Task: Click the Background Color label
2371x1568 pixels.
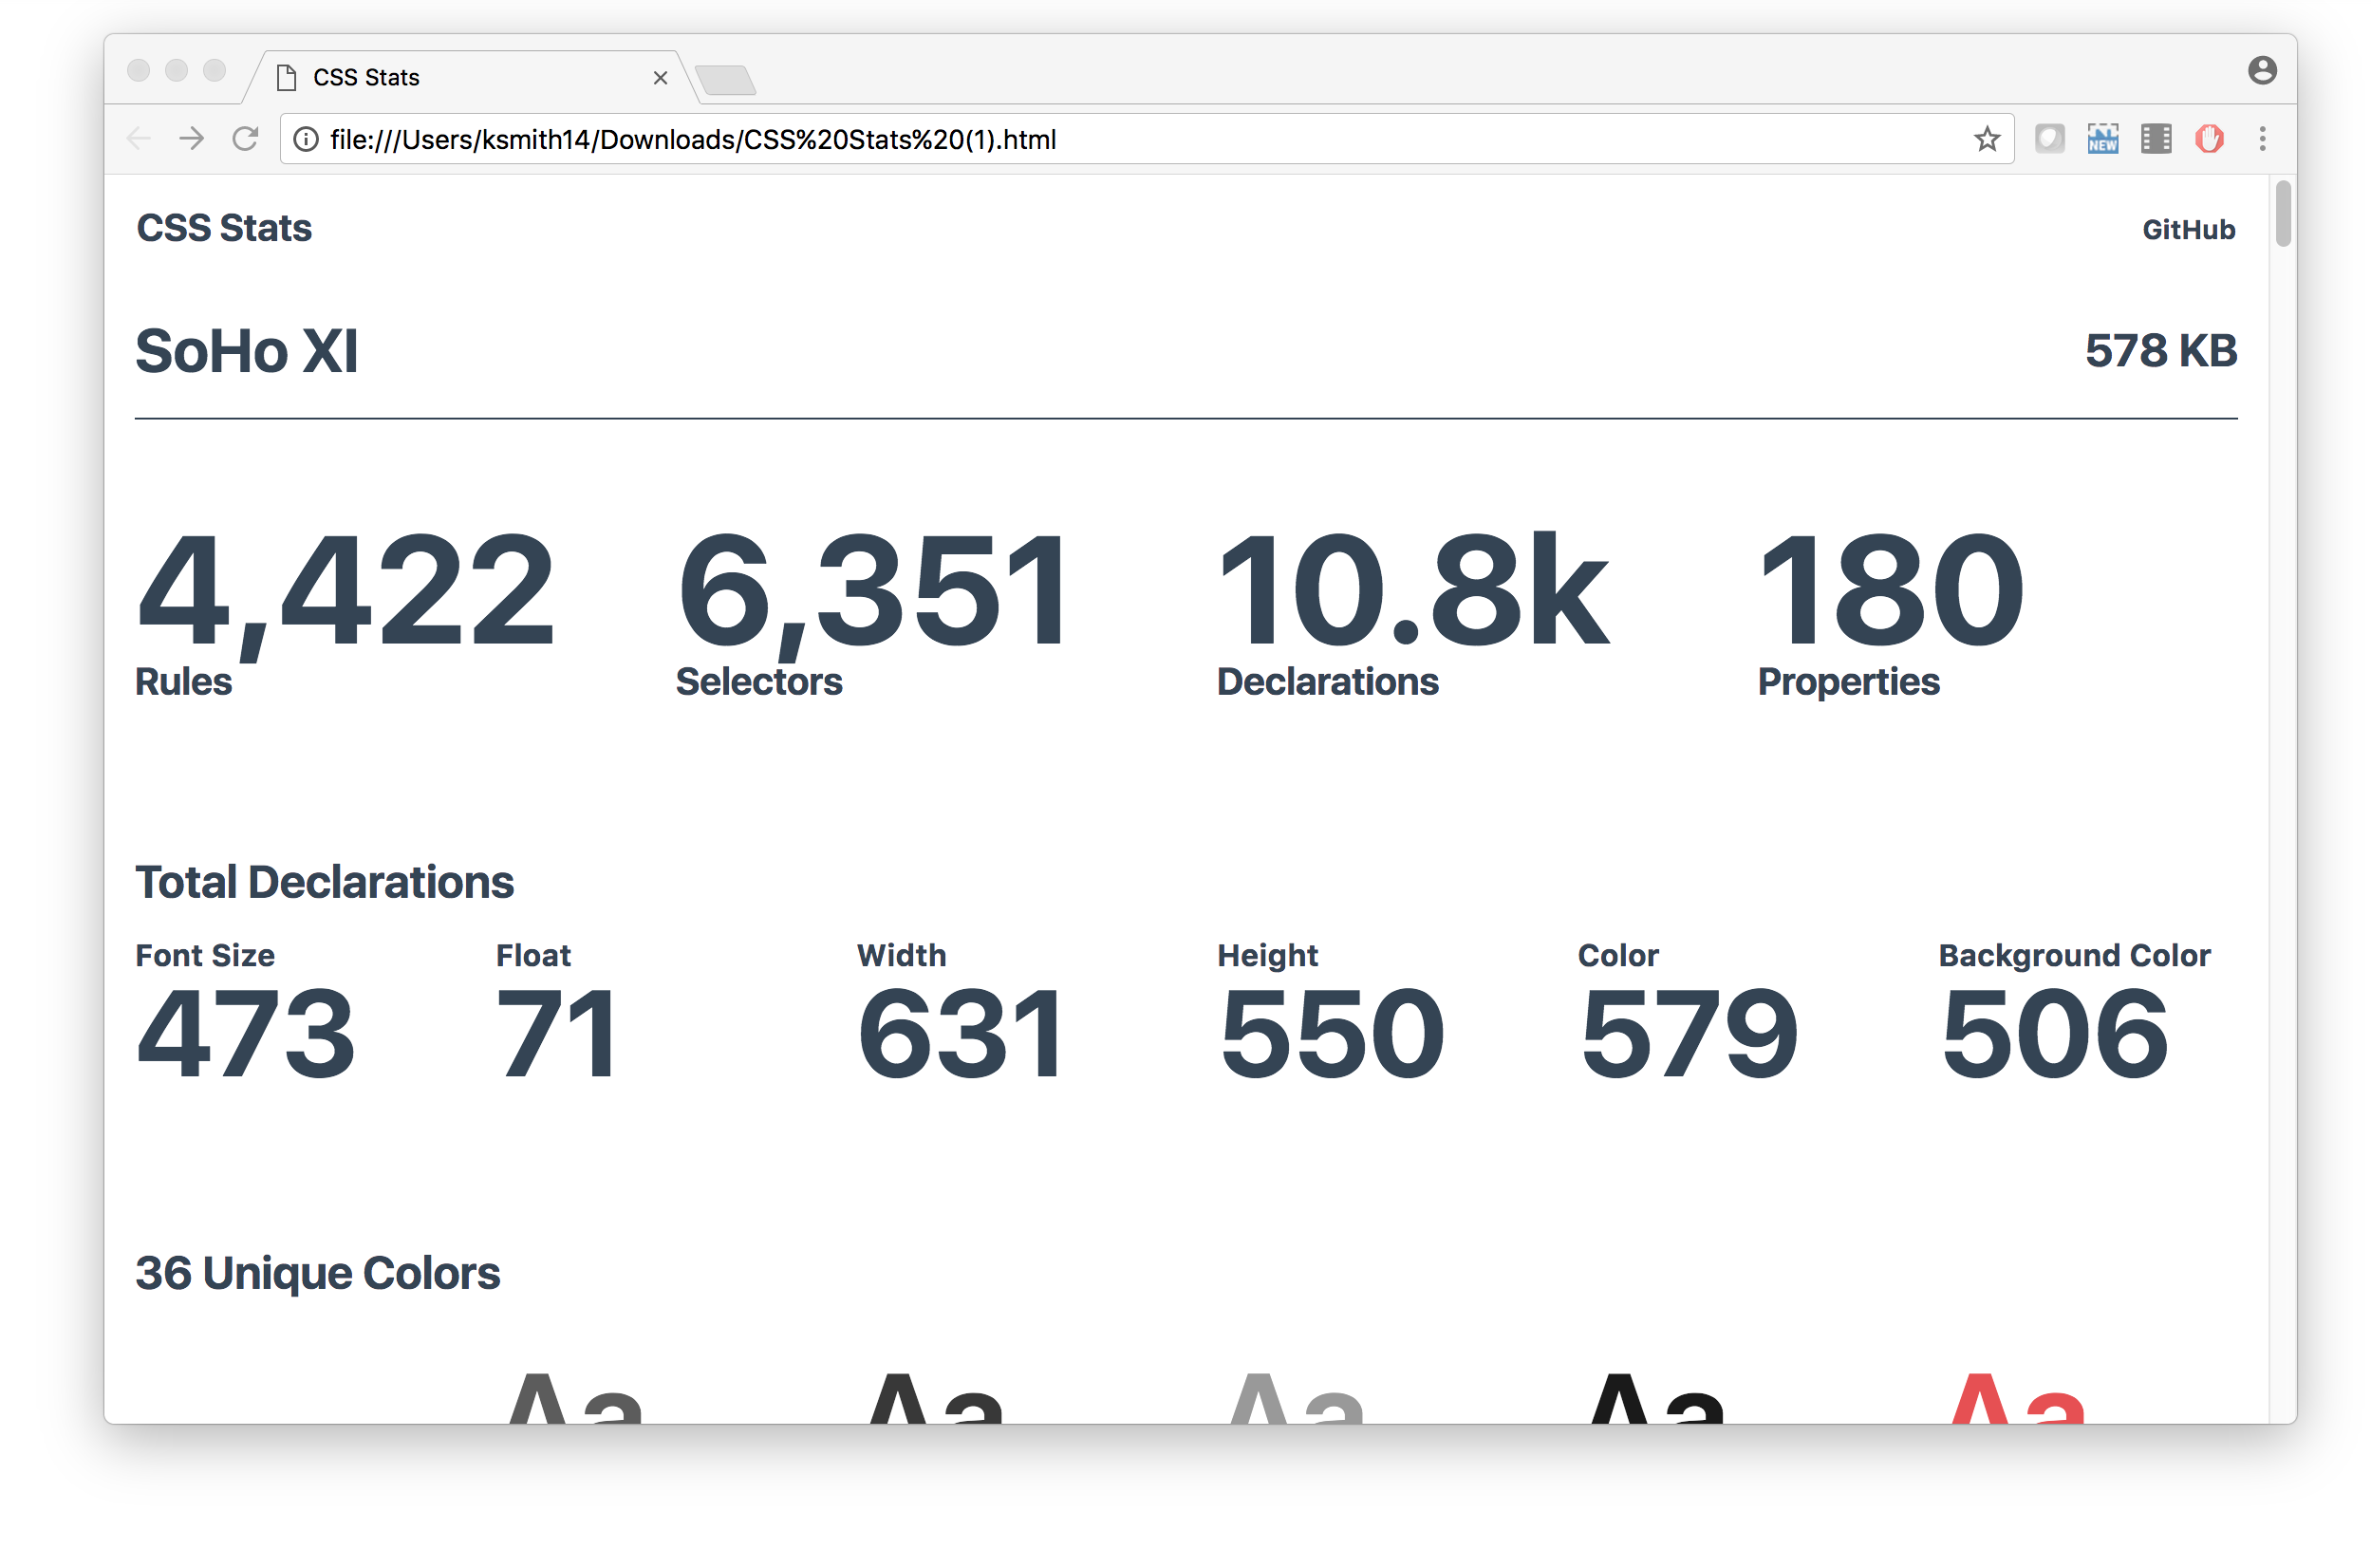Action: tap(2074, 956)
